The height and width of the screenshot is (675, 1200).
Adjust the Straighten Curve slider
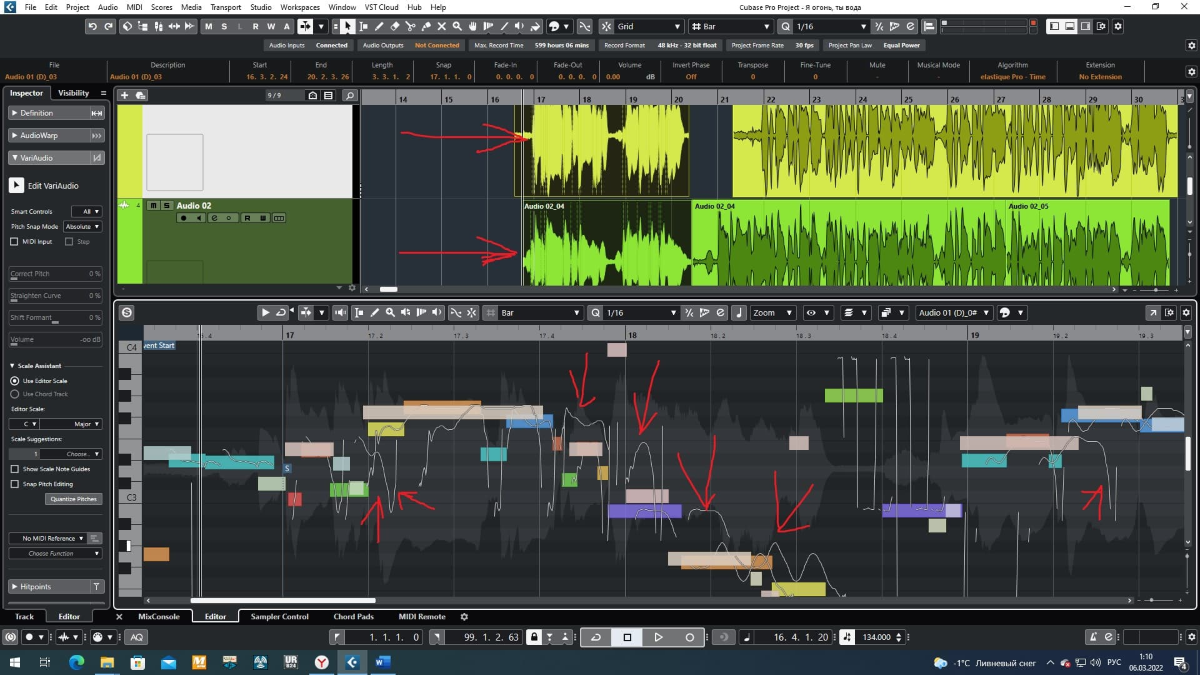click(x=56, y=296)
